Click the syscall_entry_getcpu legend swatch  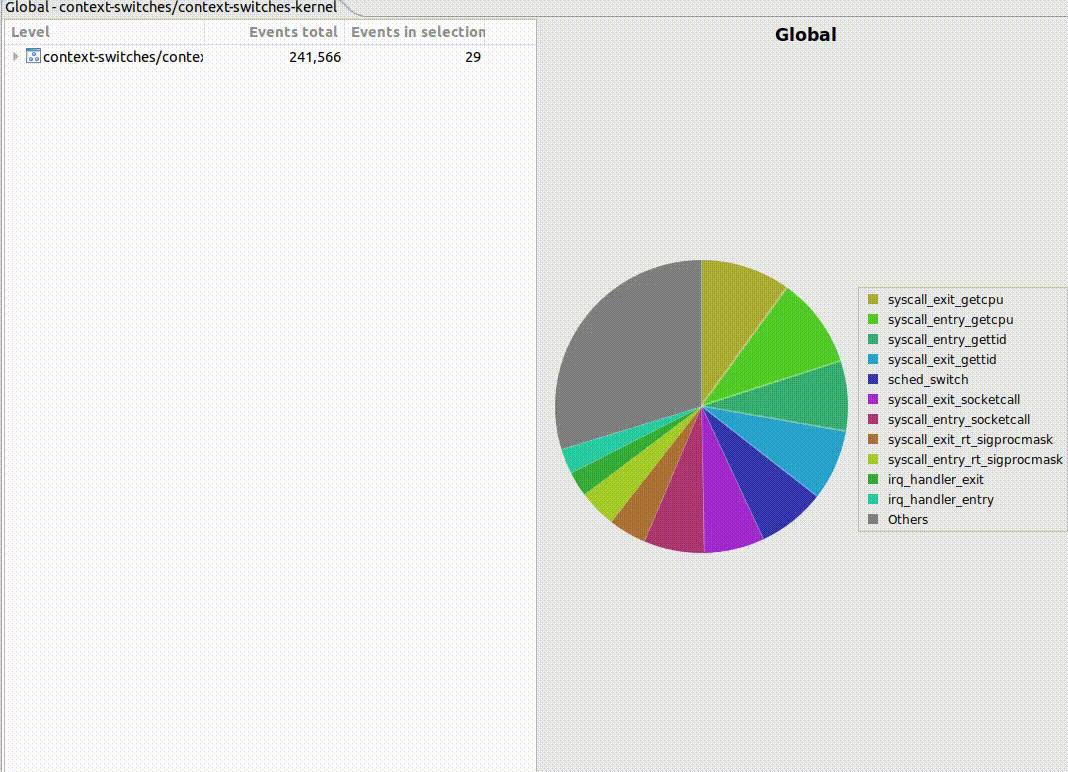coord(873,319)
